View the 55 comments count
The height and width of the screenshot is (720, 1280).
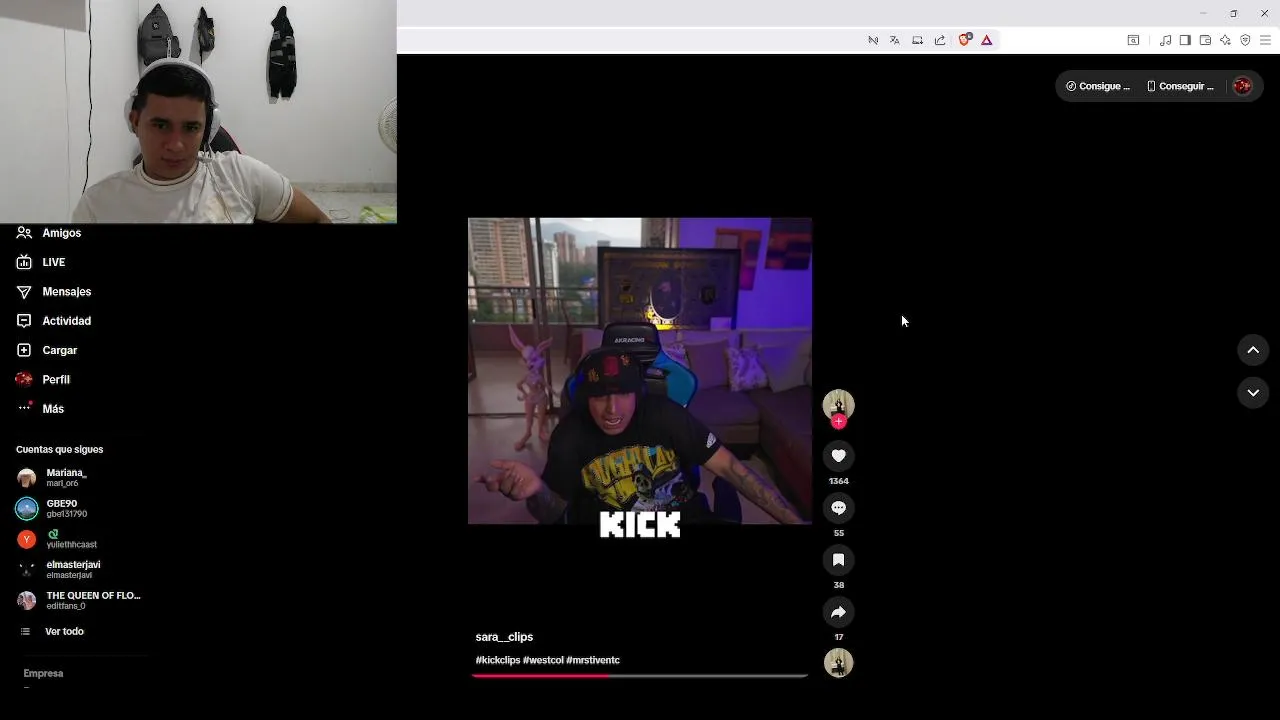(838, 533)
